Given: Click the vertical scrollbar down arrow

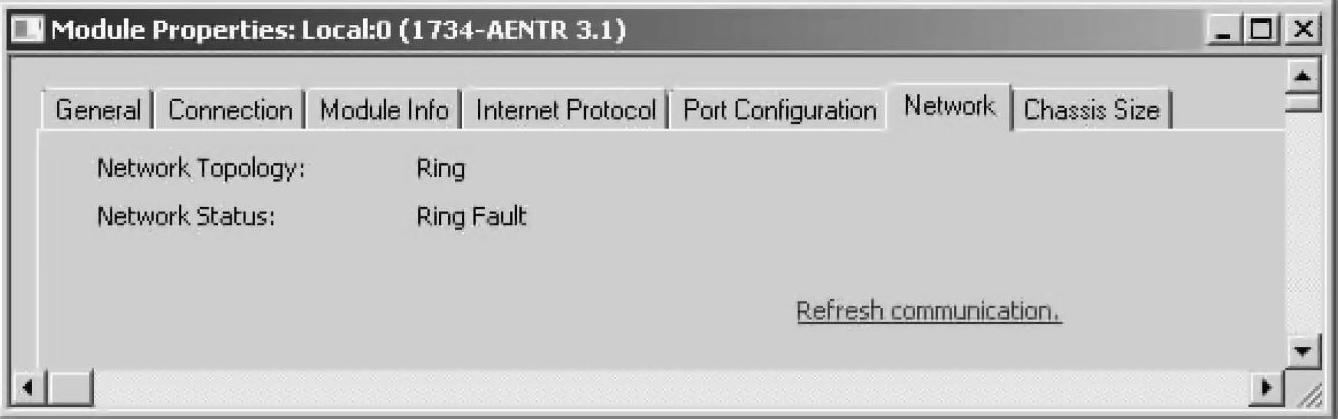Looking at the screenshot, I should coord(1301,351).
